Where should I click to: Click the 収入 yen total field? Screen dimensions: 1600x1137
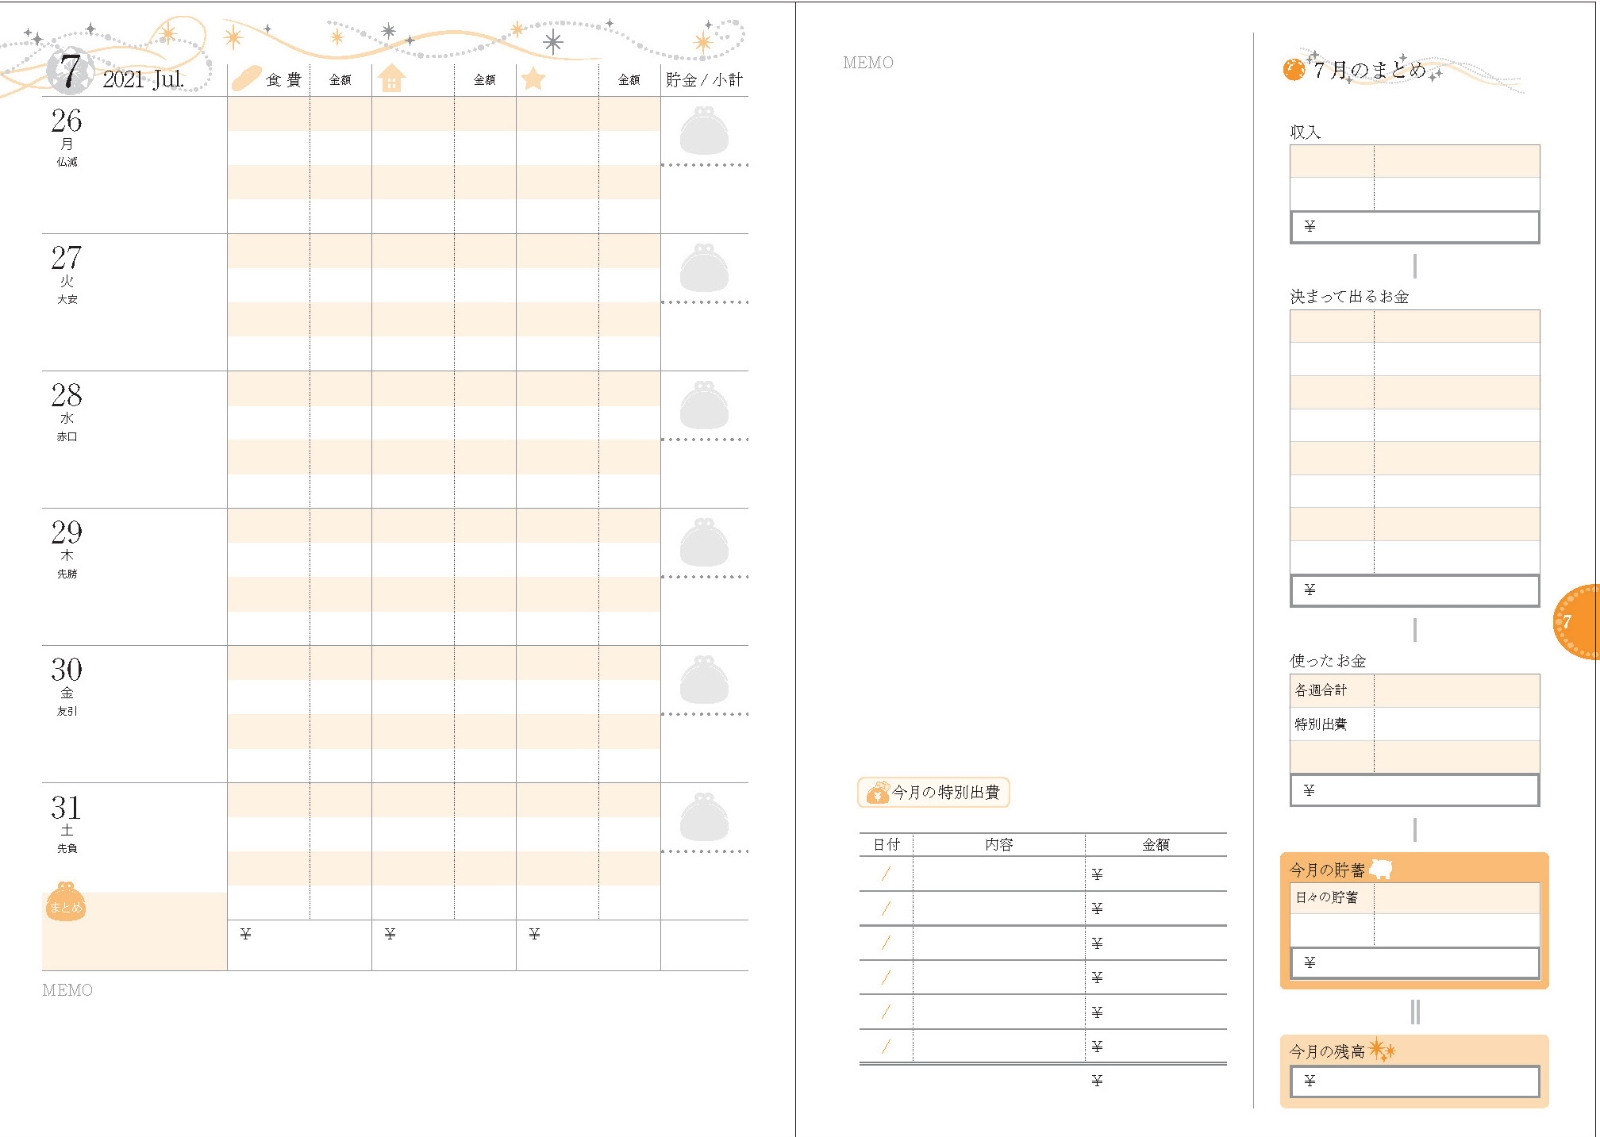[x=1414, y=227]
